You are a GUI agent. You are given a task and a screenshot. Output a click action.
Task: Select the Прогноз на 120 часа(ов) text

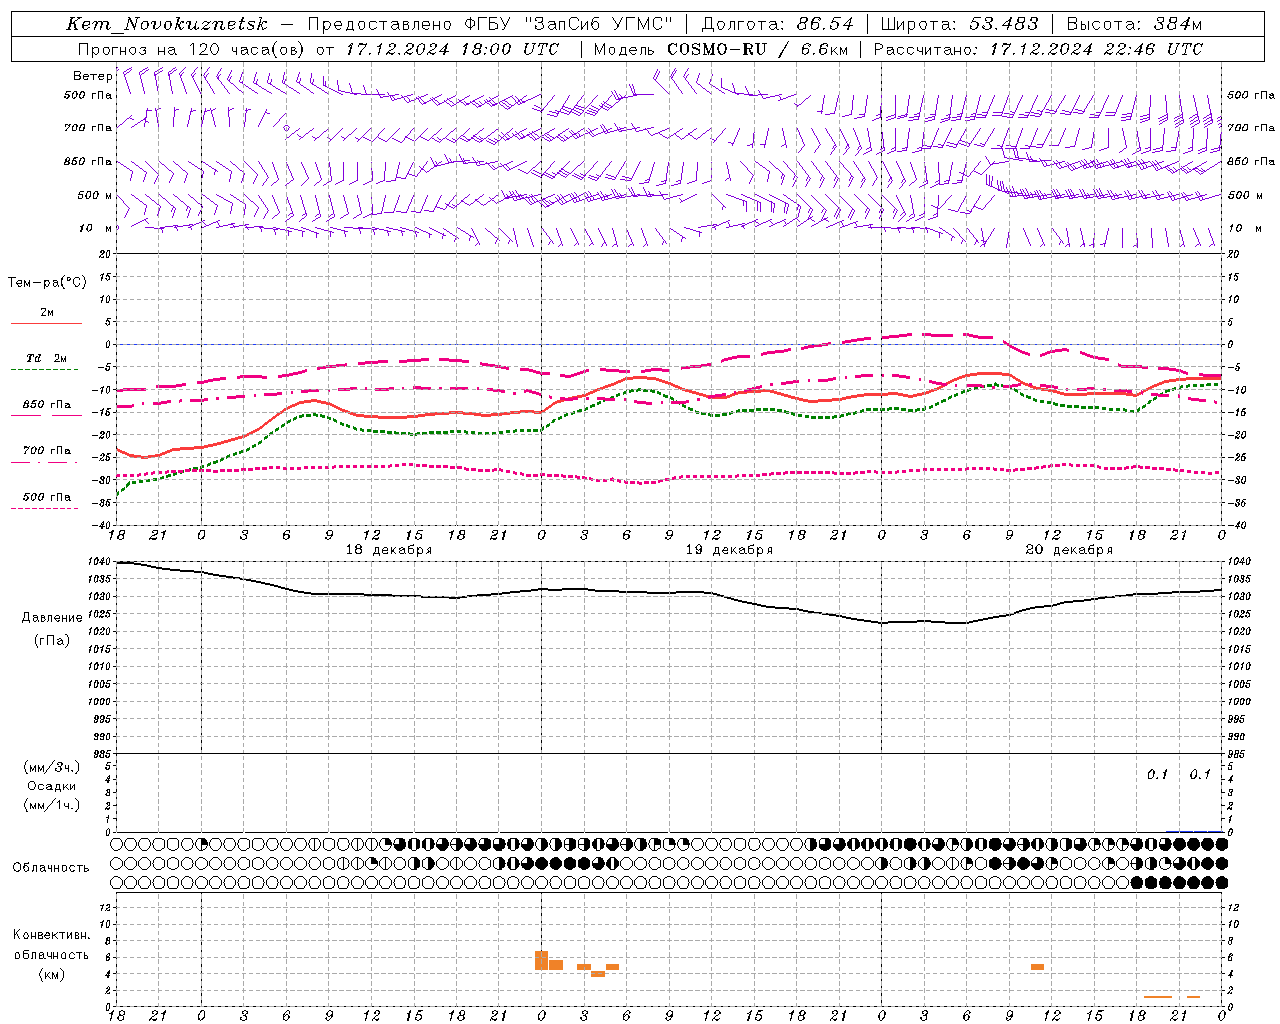coord(190,49)
